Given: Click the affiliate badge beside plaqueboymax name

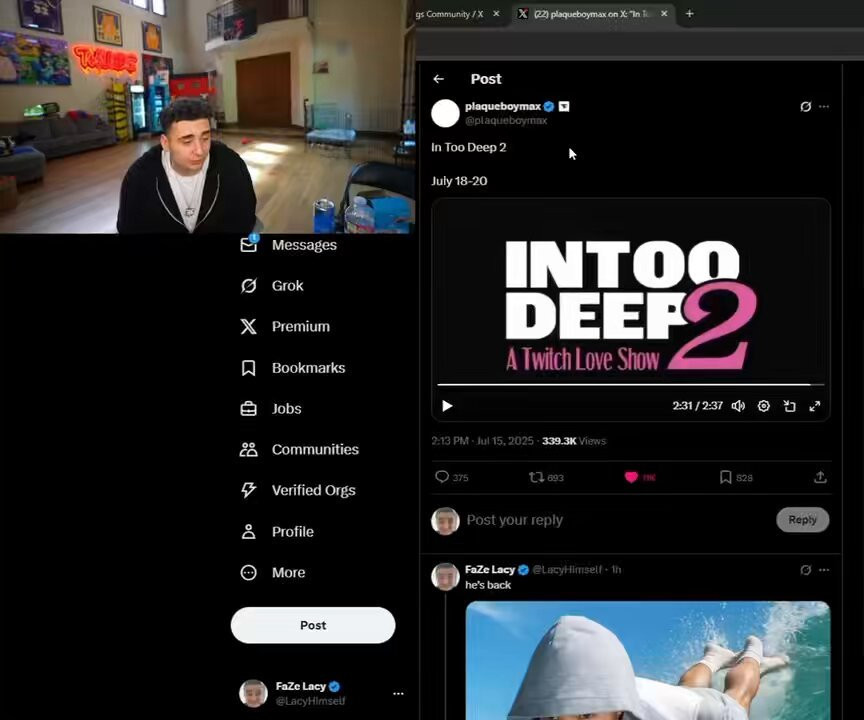Looking at the screenshot, I should (564, 106).
